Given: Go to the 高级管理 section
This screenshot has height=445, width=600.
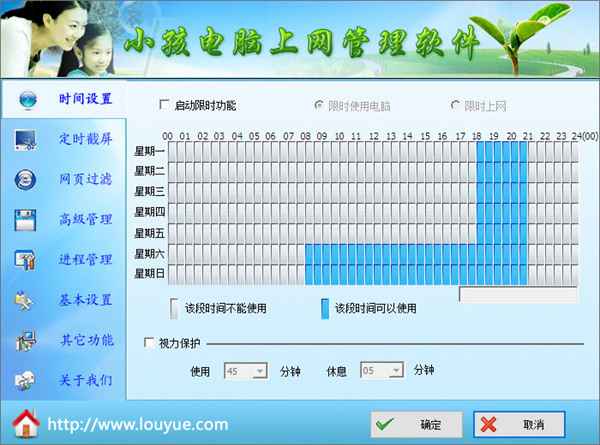Looking at the screenshot, I should [x=85, y=219].
